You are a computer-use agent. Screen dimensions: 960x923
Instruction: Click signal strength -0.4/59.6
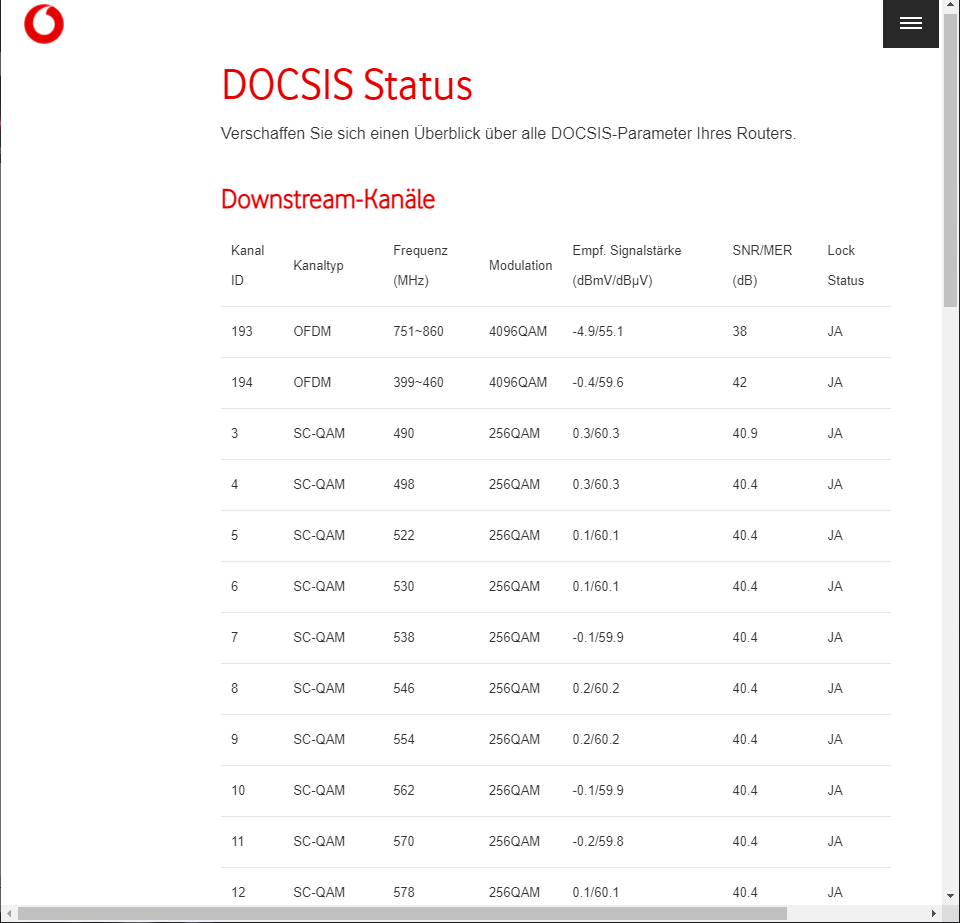pyautogui.click(x=598, y=382)
